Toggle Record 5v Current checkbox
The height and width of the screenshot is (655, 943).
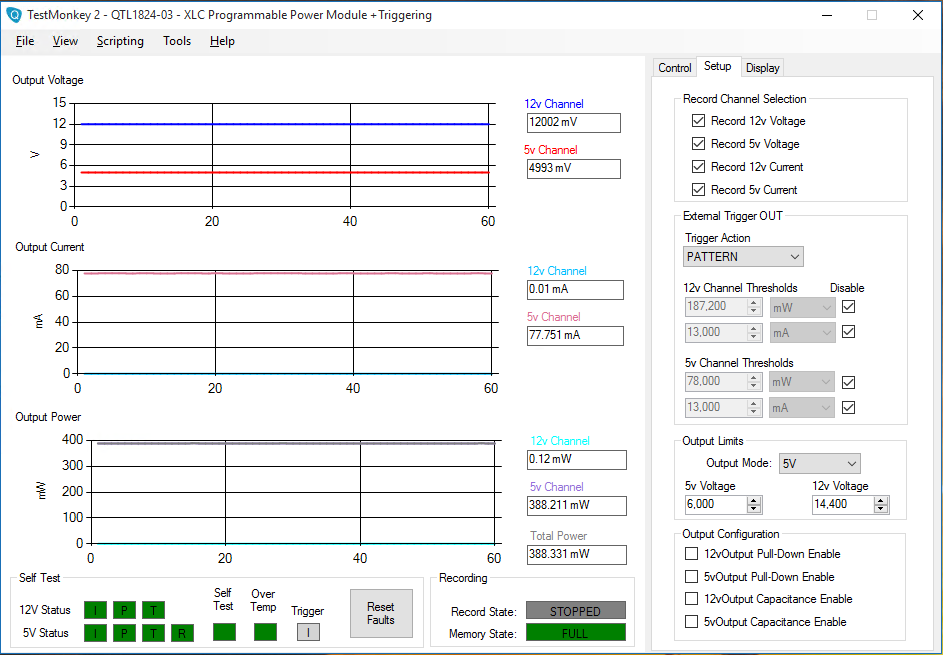698,190
